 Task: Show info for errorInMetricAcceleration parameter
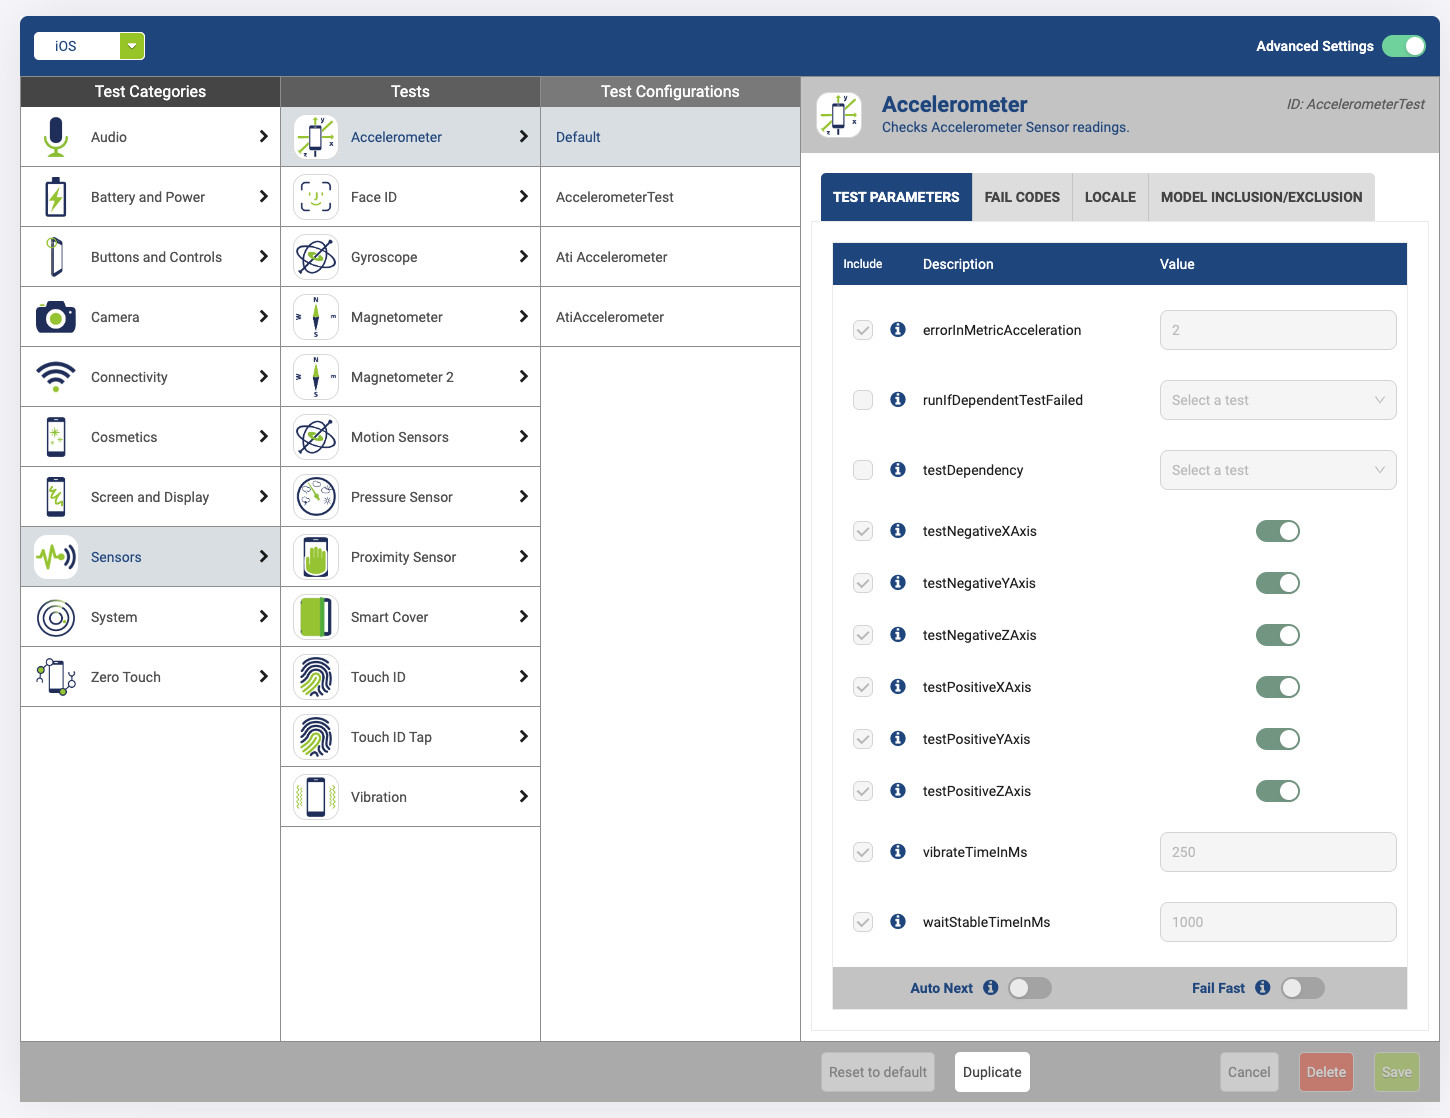point(898,329)
